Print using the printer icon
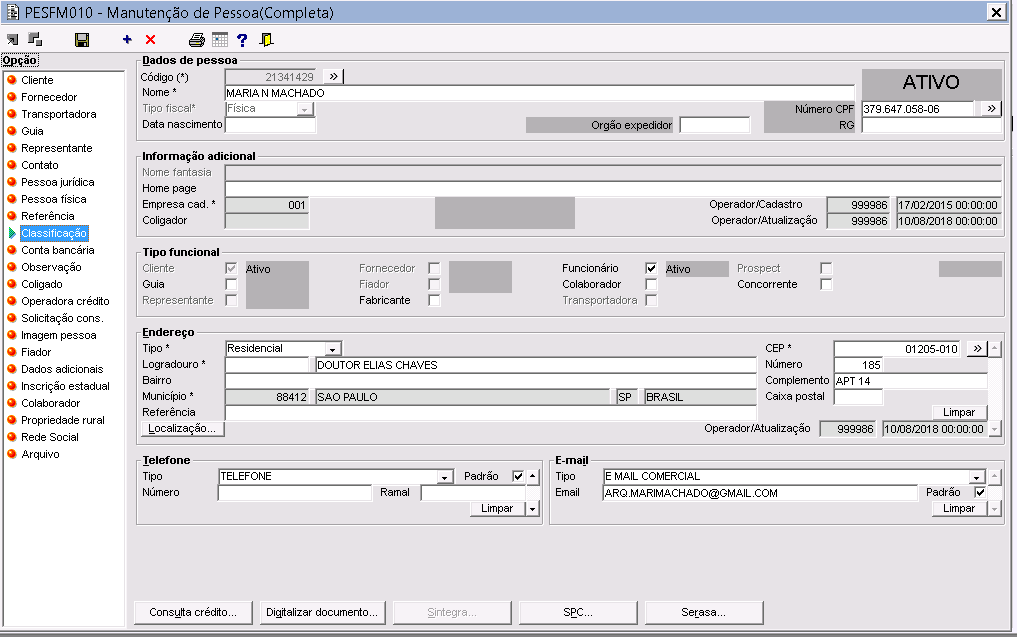1017x637 pixels. [197, 40]
